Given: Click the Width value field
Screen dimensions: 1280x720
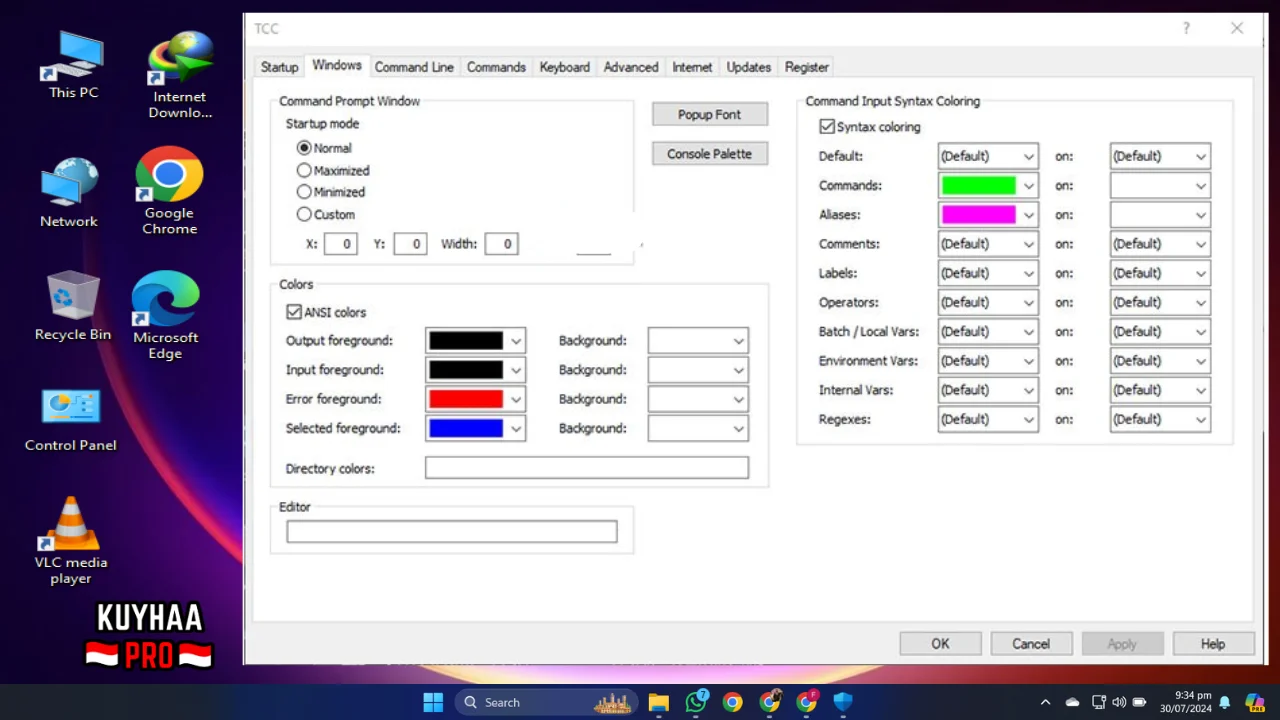Looking at the screenshot, I should pyautogui.click(x=501, y=244).
